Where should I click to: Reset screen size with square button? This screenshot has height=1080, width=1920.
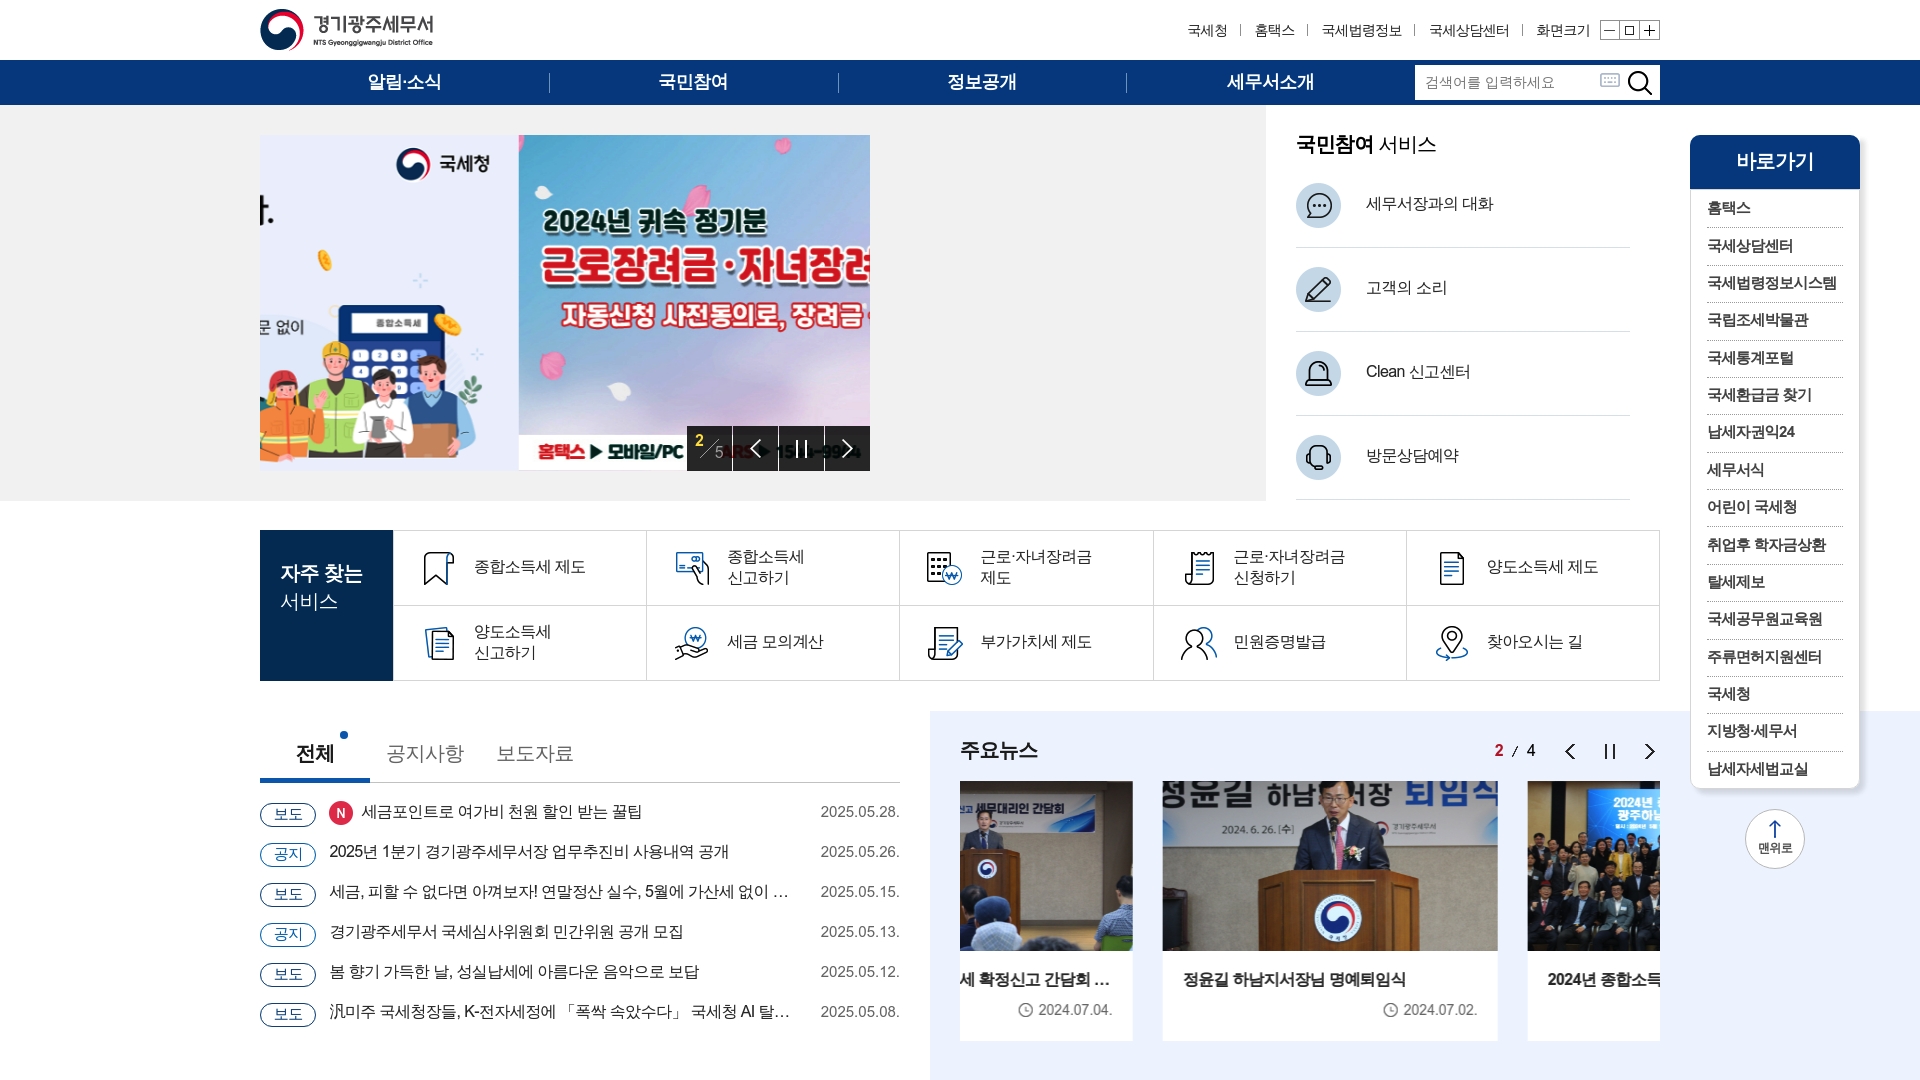[x=1629, y=31]
